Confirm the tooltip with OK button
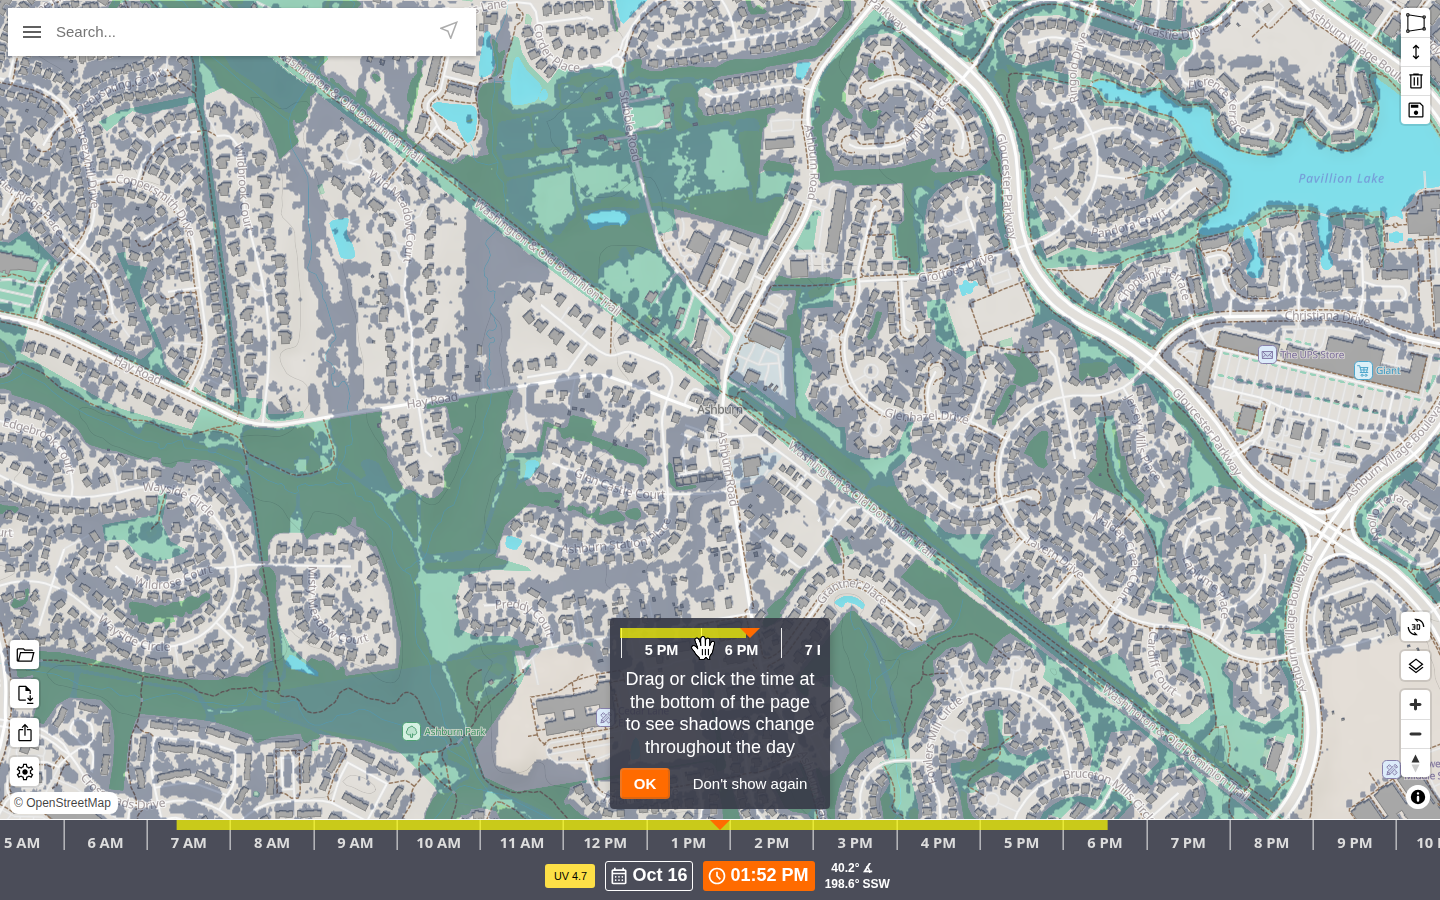Viewport: 1440px width, 900px height. pyautogui.click(x=645, y=784)
